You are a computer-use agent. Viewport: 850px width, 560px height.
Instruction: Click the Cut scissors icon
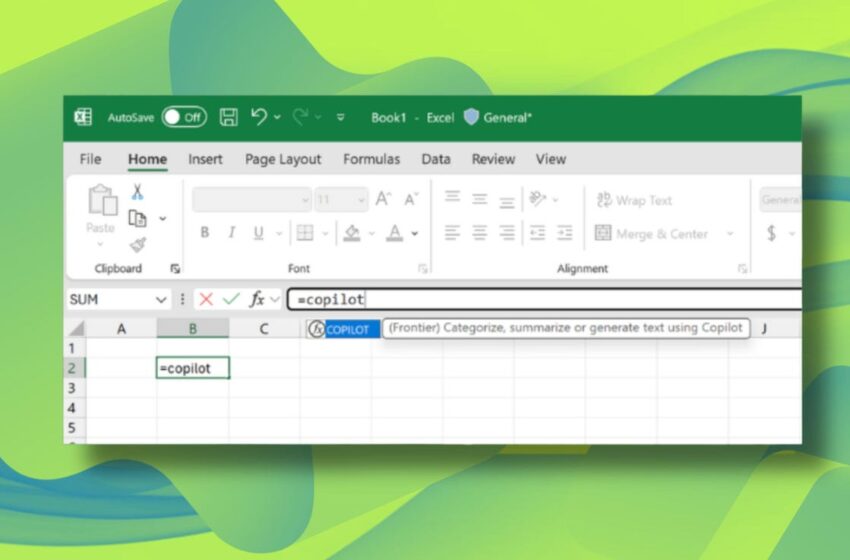tap(137, 192)
